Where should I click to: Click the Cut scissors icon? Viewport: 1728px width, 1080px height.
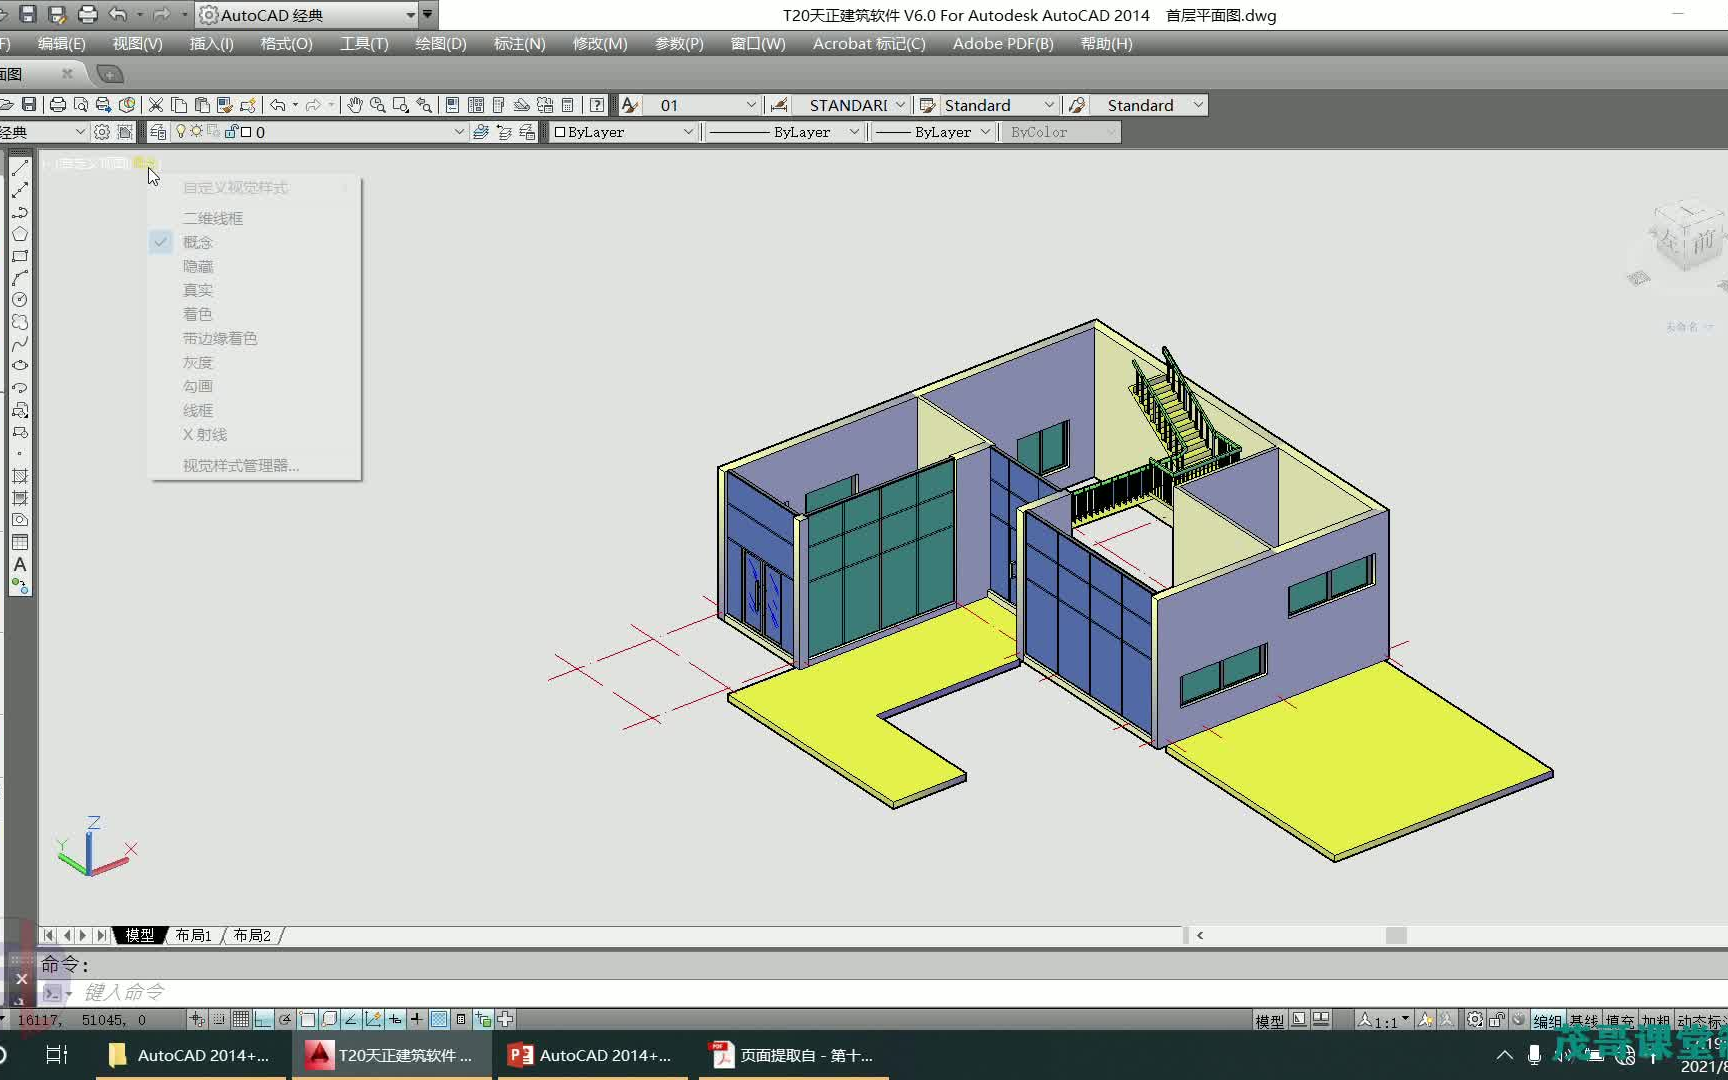pyautogui.click(x=155, y=105)
